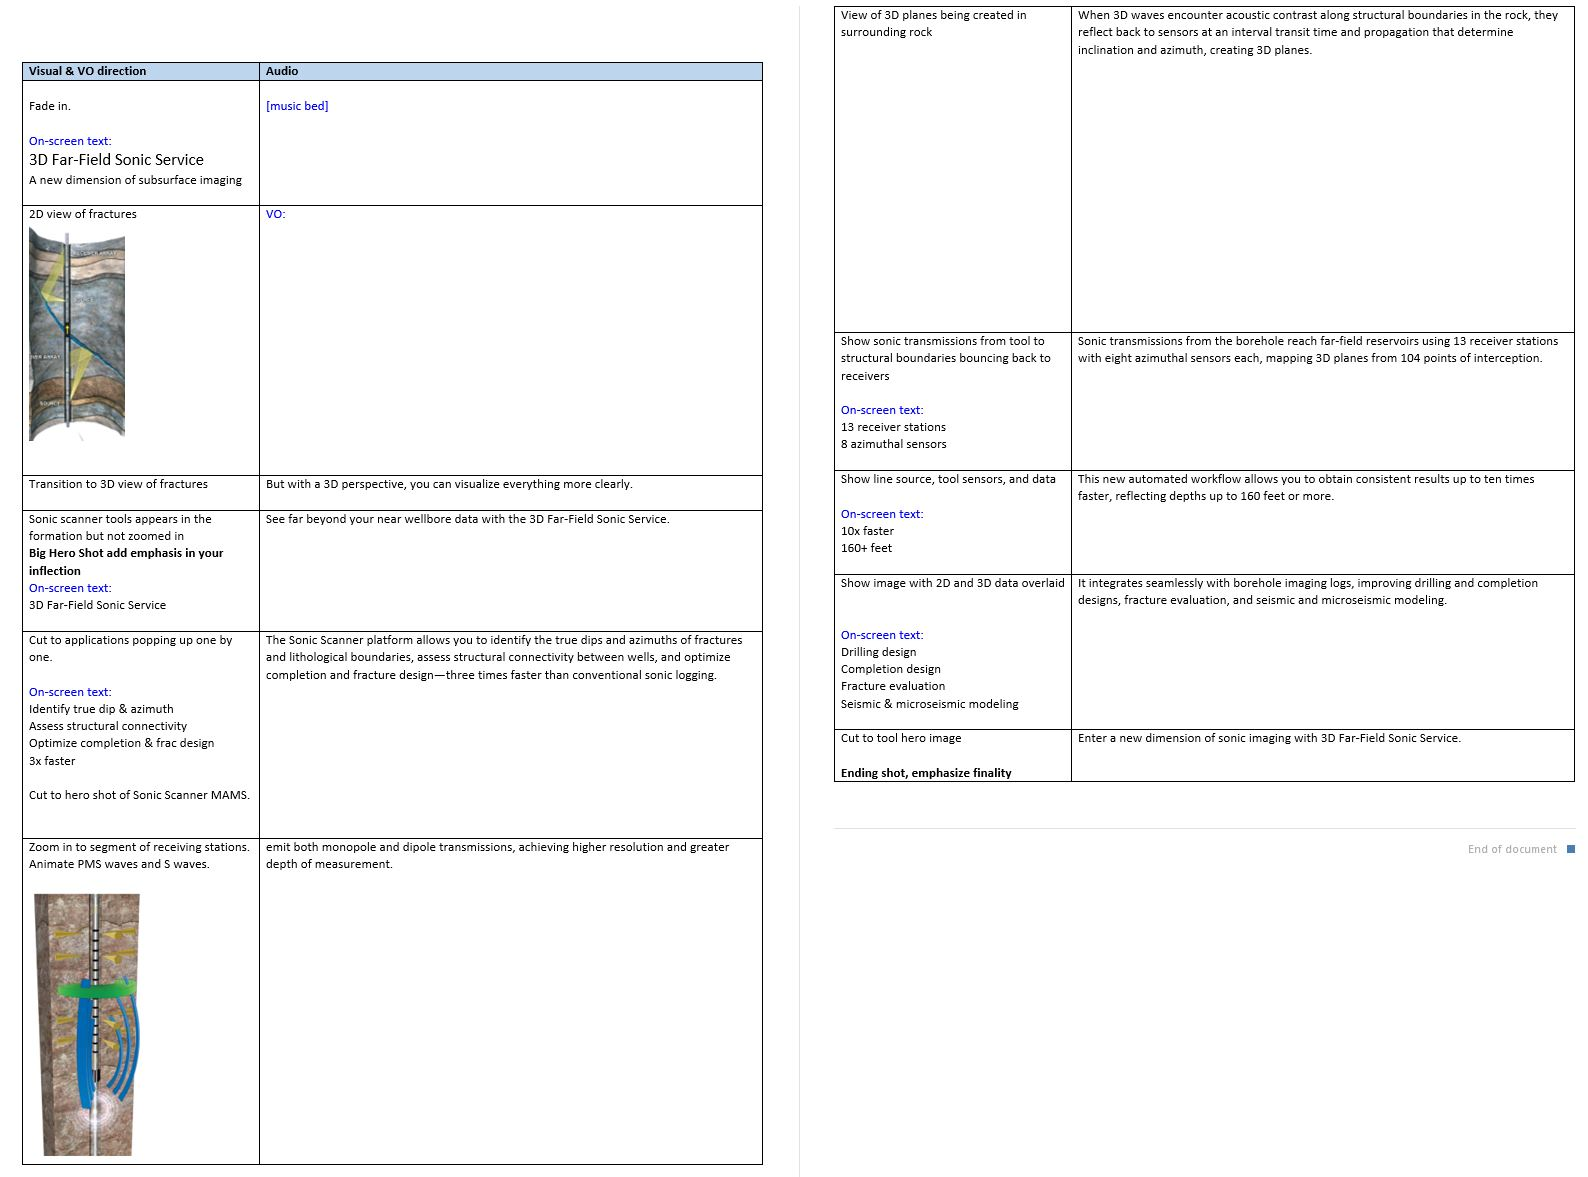This screenshot has width=1588, height=1177.
Task: Select the 'Audio' column header cell
Action: coord(511,71)
